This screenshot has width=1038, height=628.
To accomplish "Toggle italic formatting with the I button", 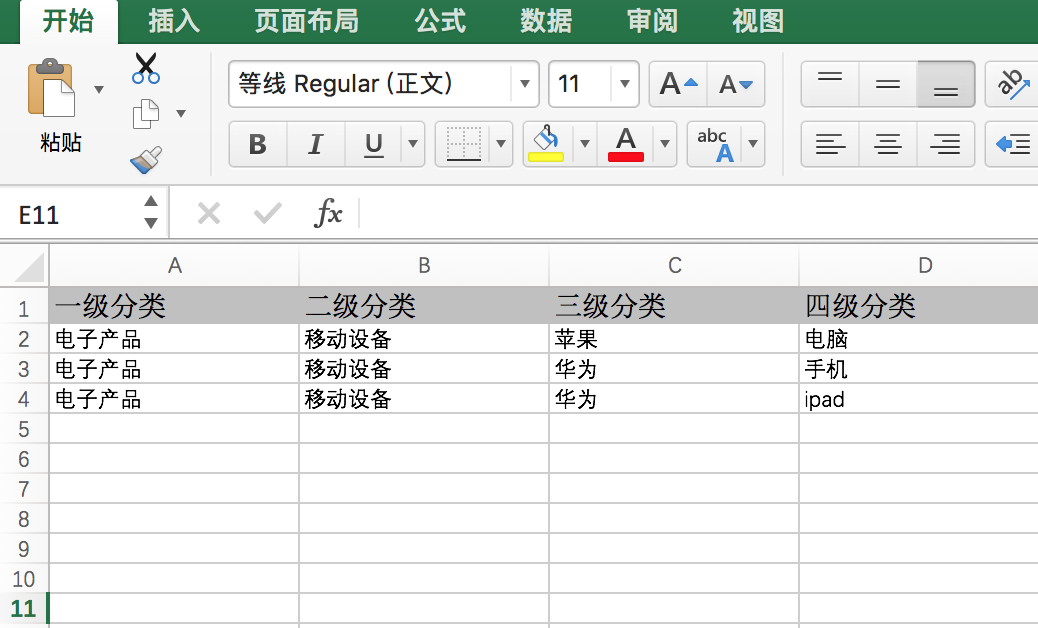I will tap(315, 143).
